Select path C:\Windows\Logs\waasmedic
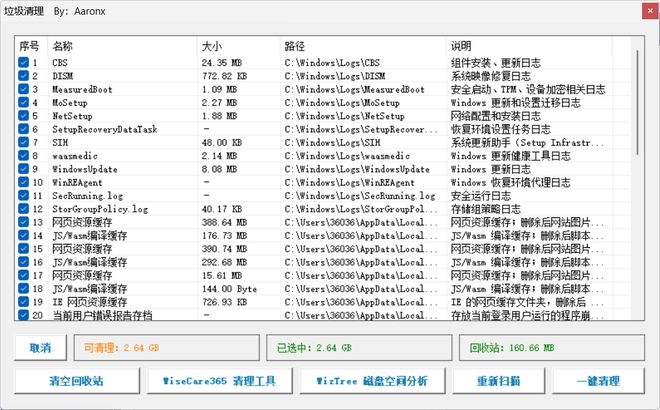 click(347, 156)
